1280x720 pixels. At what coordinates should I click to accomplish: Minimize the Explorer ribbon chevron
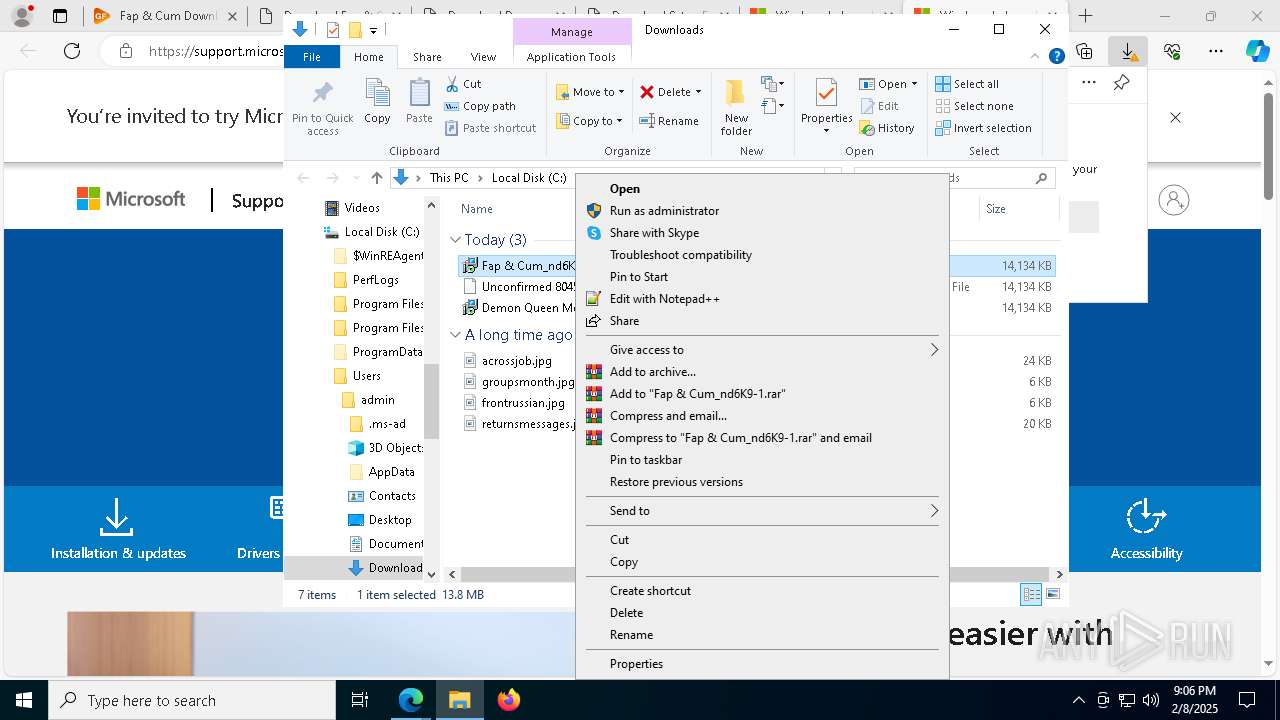point(1035,57)
